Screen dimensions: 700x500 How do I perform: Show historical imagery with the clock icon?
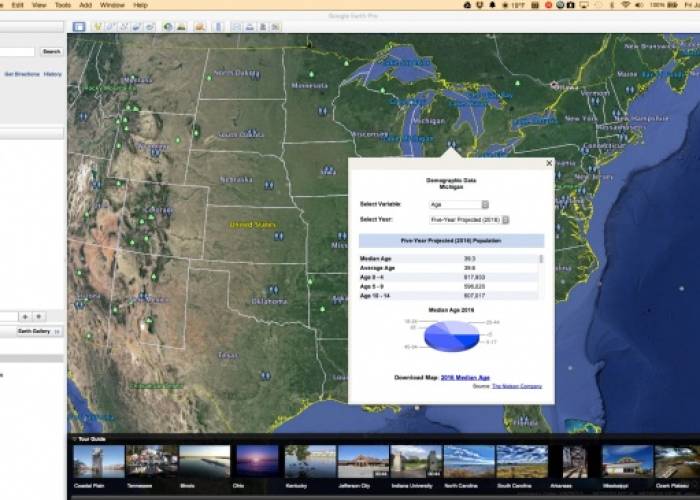(x=168, y=27)
